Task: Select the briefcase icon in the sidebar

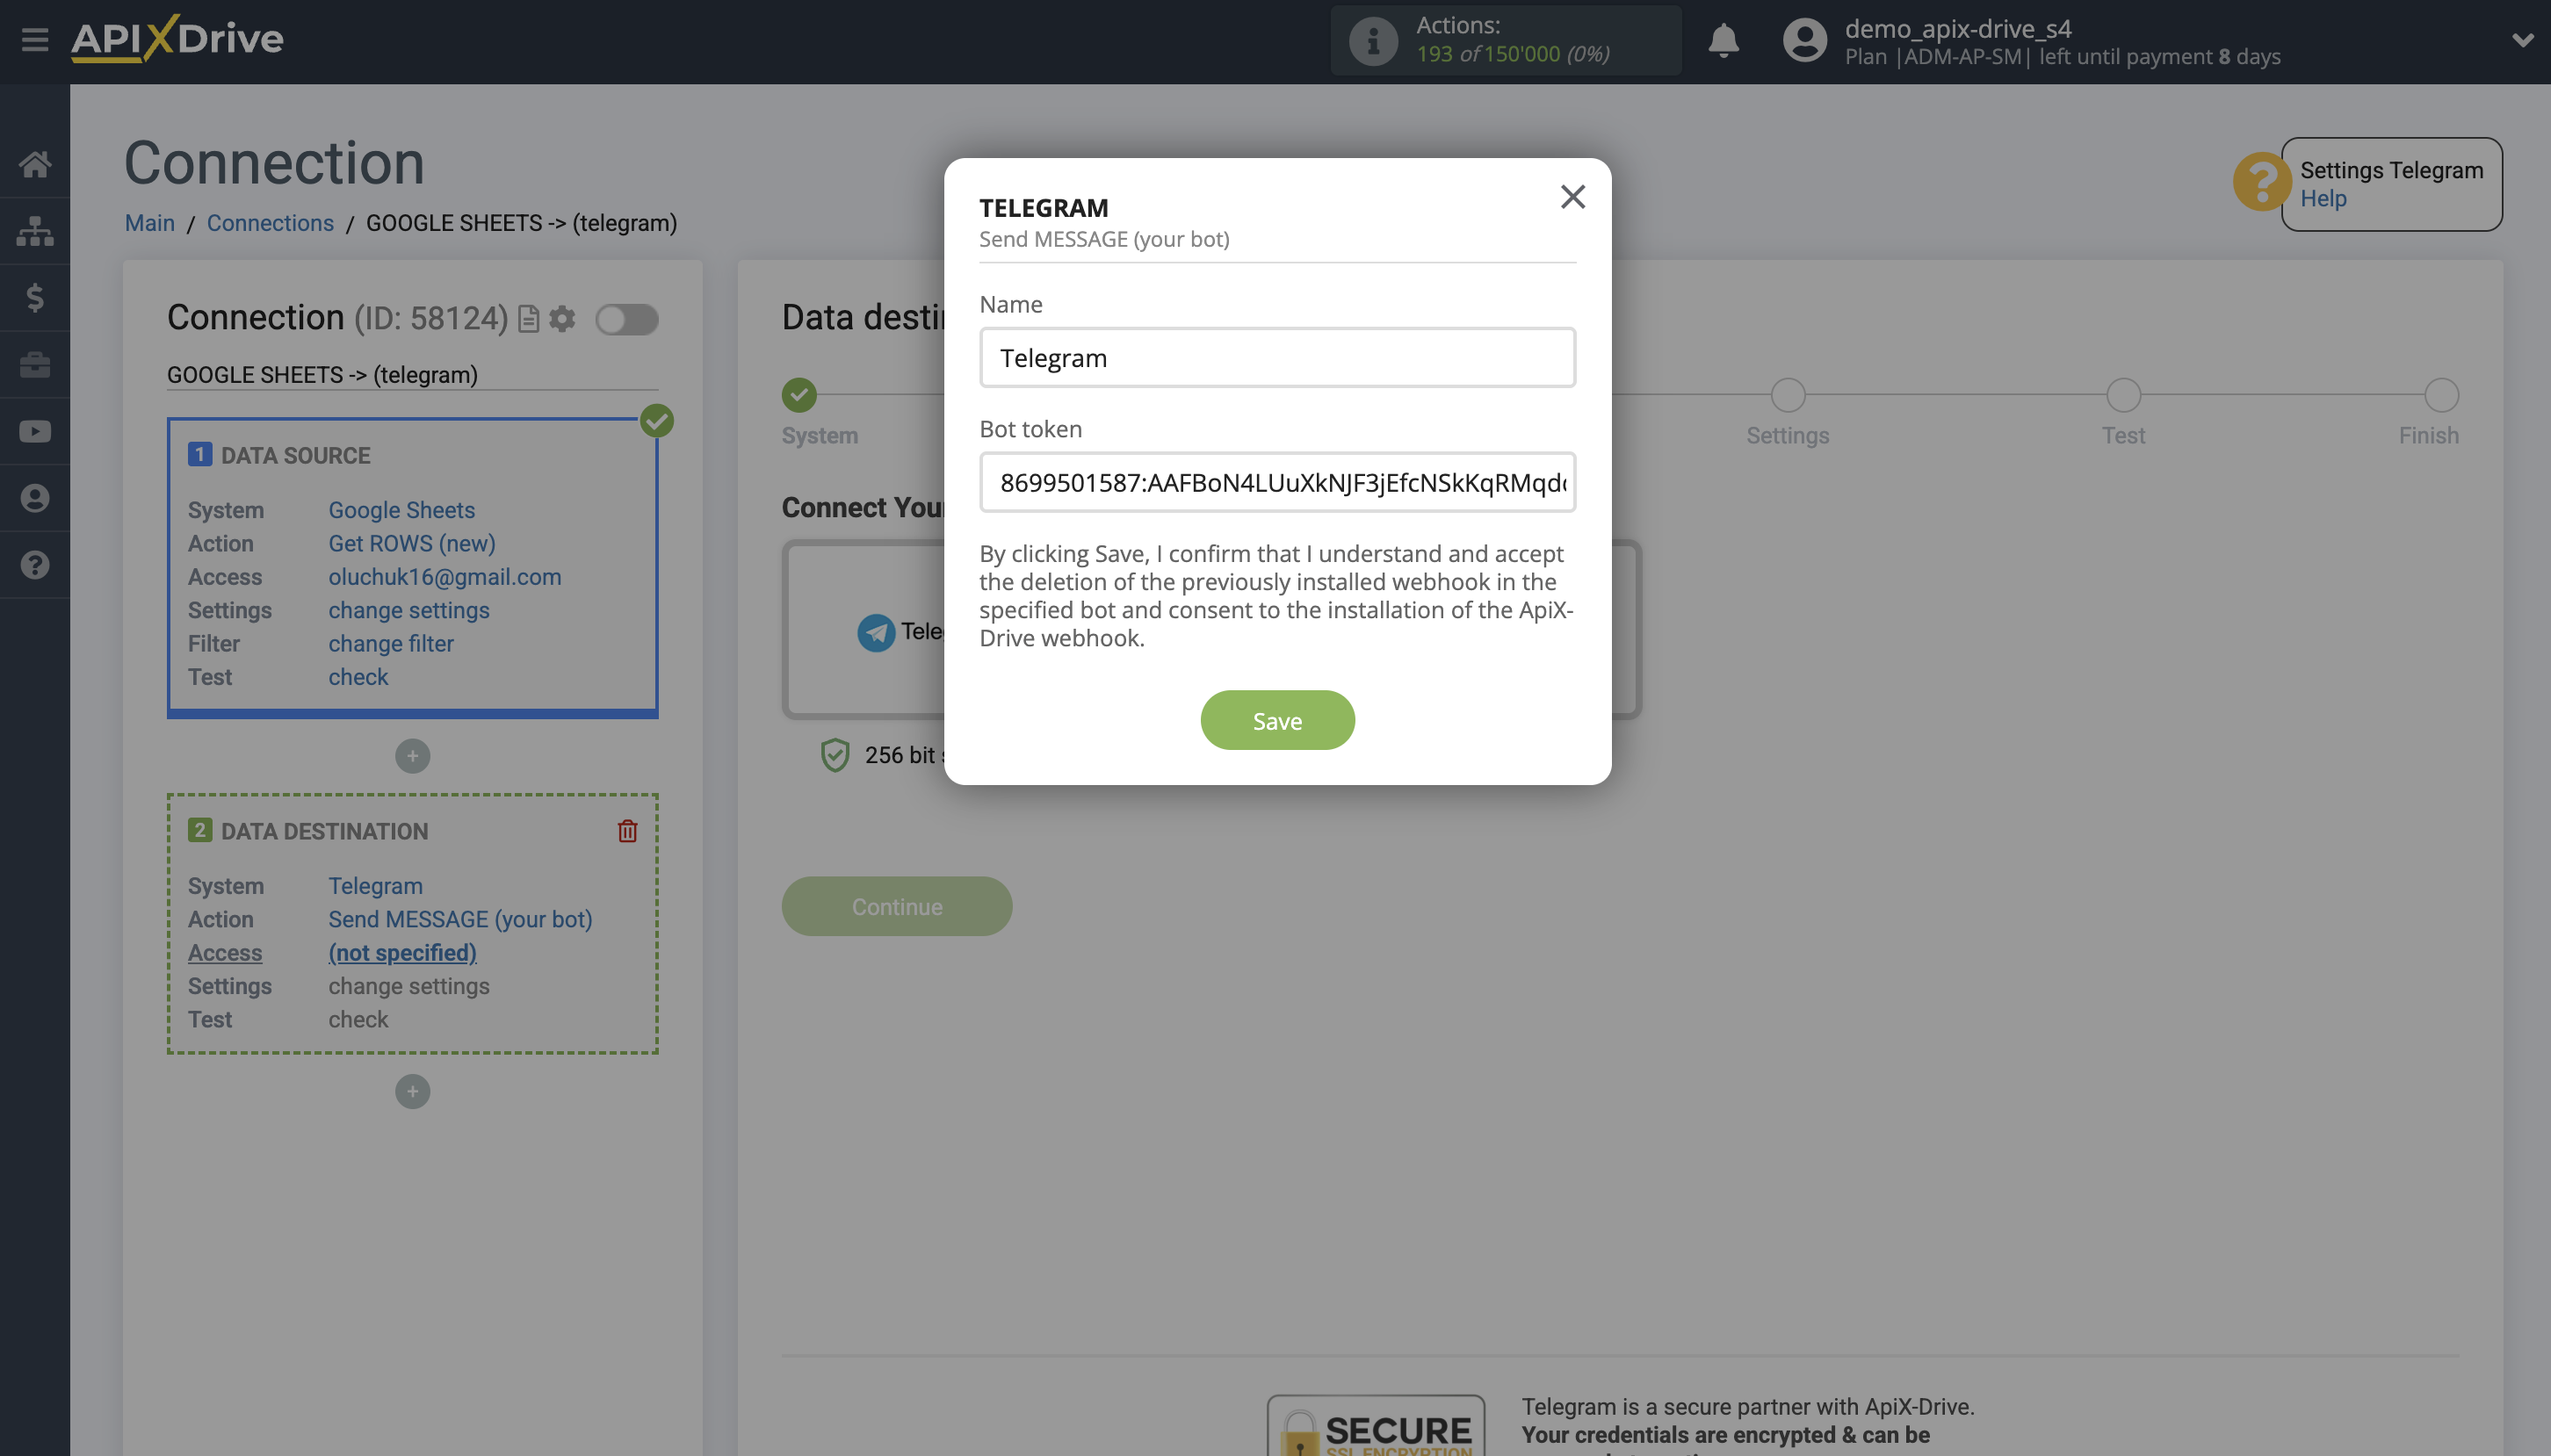Action: (35, 364)
